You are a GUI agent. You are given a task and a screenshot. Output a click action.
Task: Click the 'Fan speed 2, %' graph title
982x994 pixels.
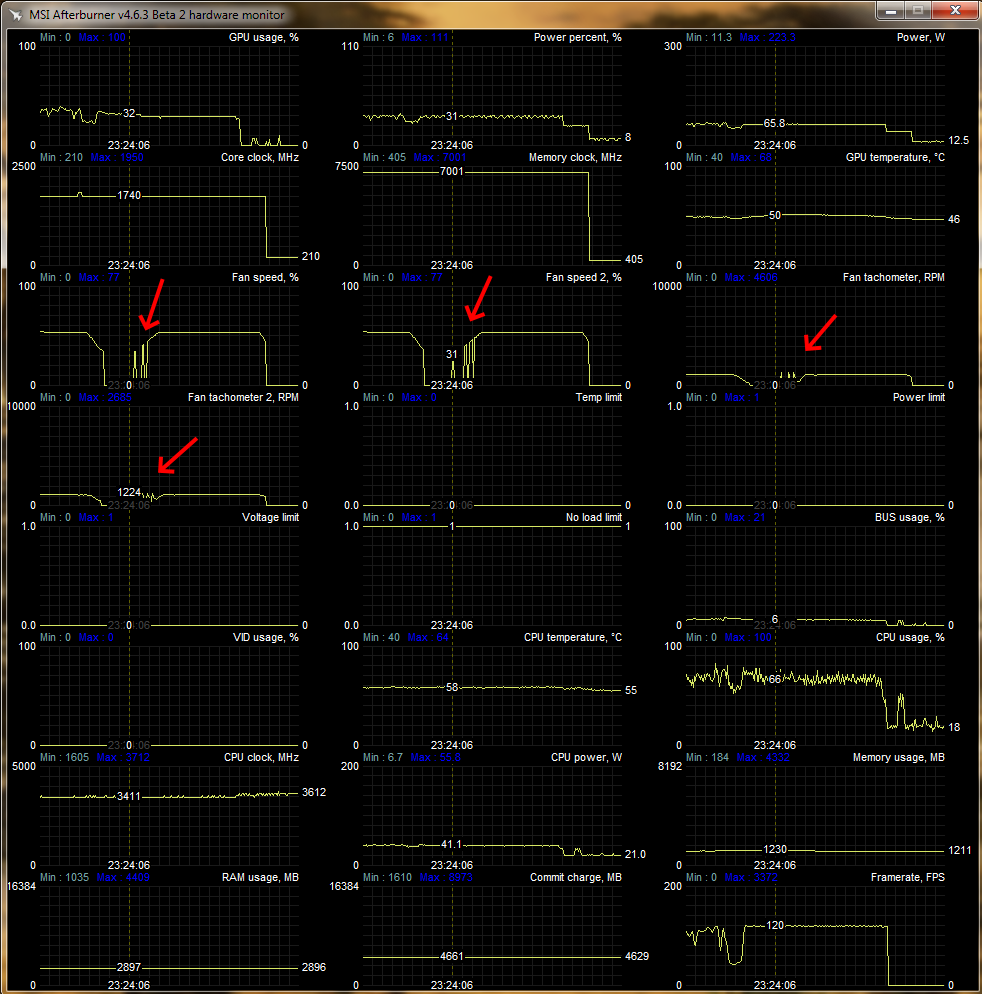(584, 277)
